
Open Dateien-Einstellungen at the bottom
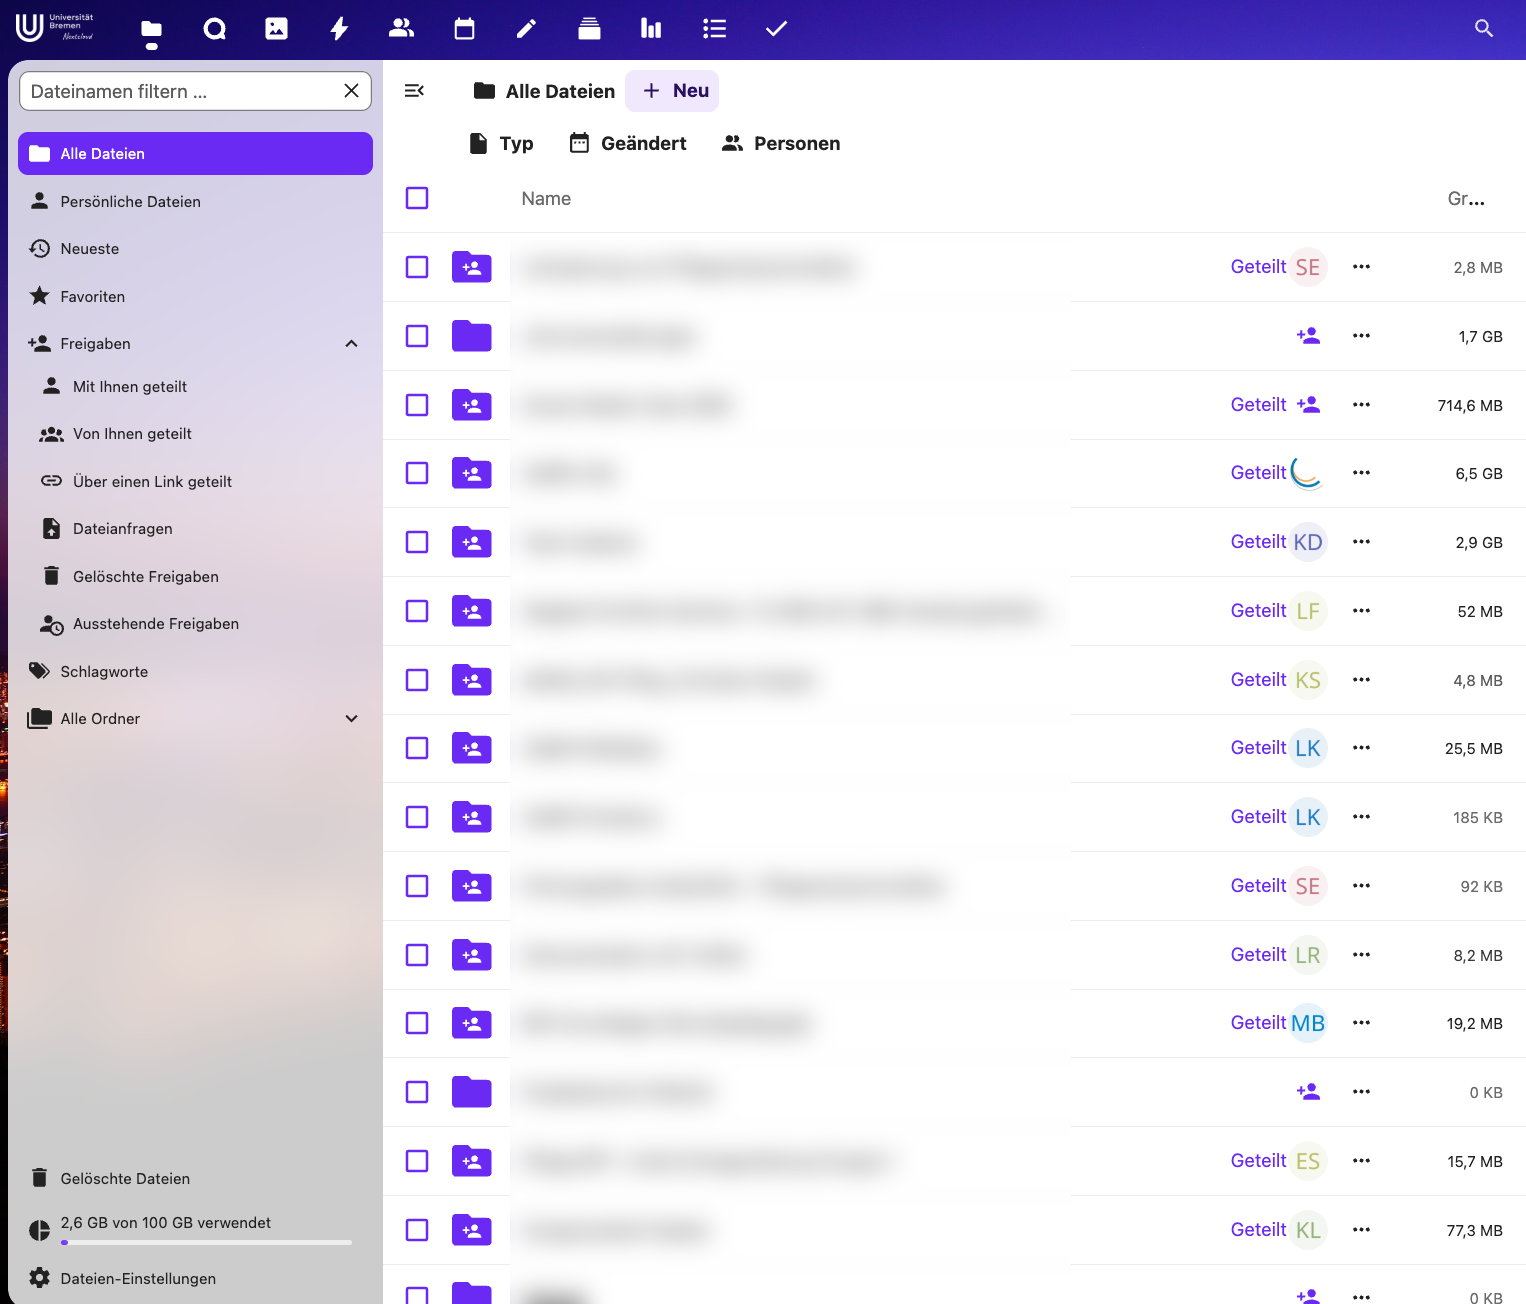[138, 1279]
